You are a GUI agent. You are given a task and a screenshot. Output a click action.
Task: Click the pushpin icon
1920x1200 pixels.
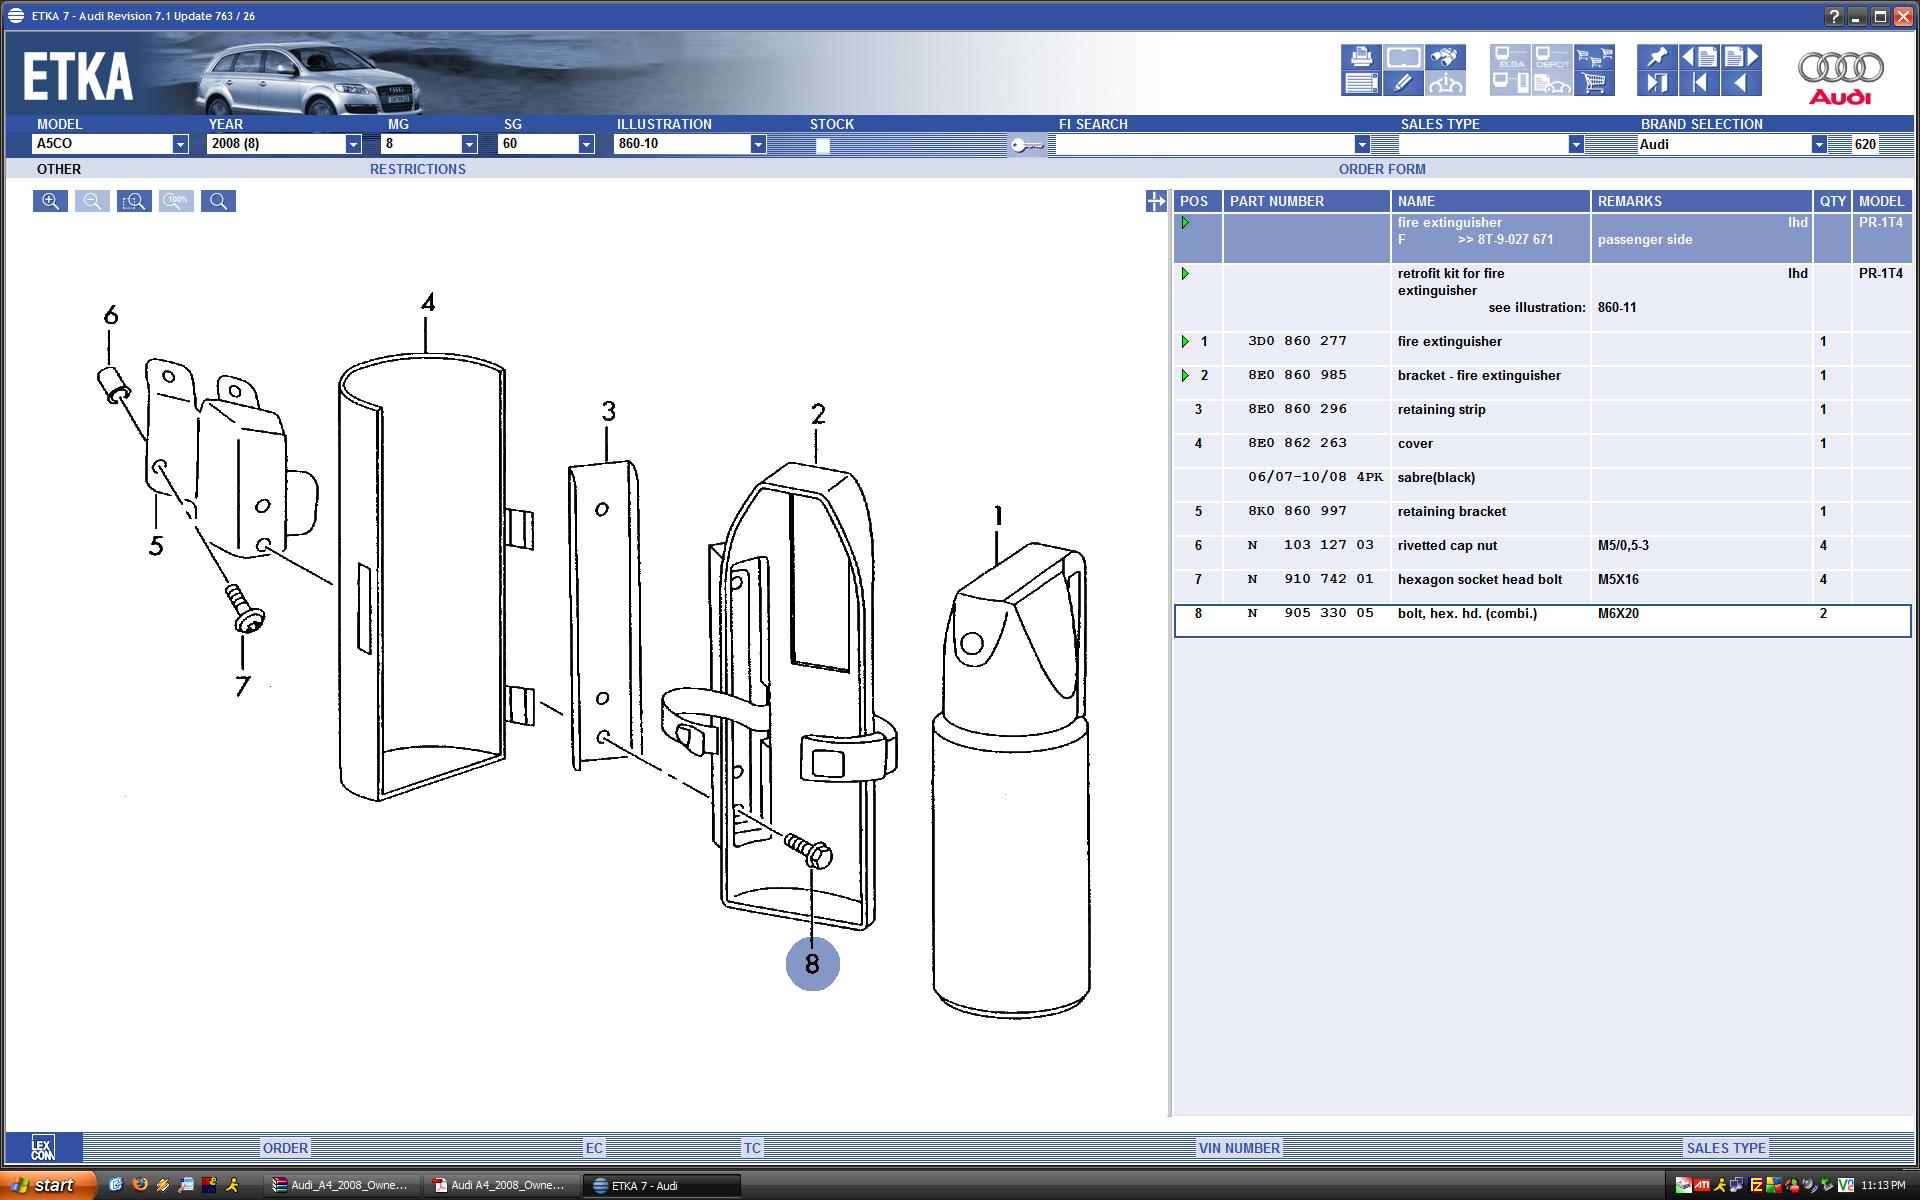pos(1657,57)
